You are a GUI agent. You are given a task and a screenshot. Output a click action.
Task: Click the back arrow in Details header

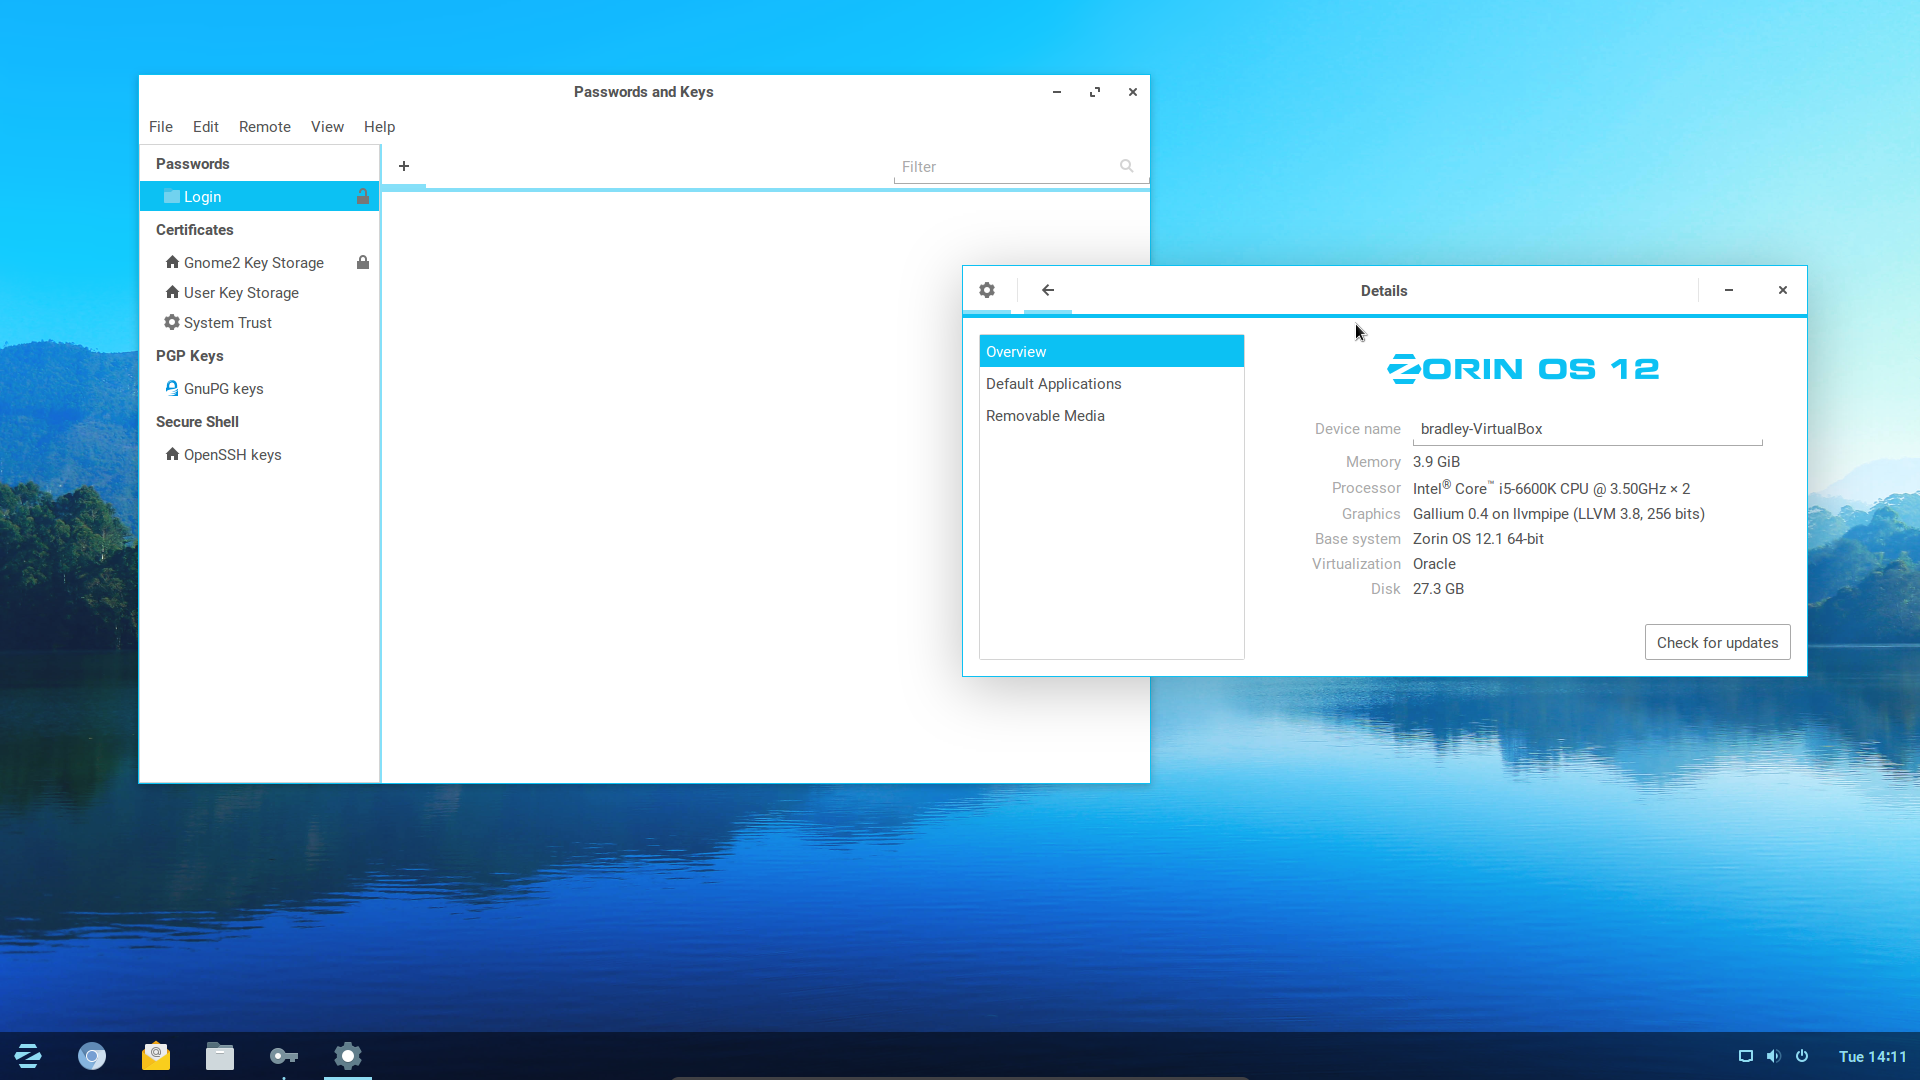tap(1048, 290)
